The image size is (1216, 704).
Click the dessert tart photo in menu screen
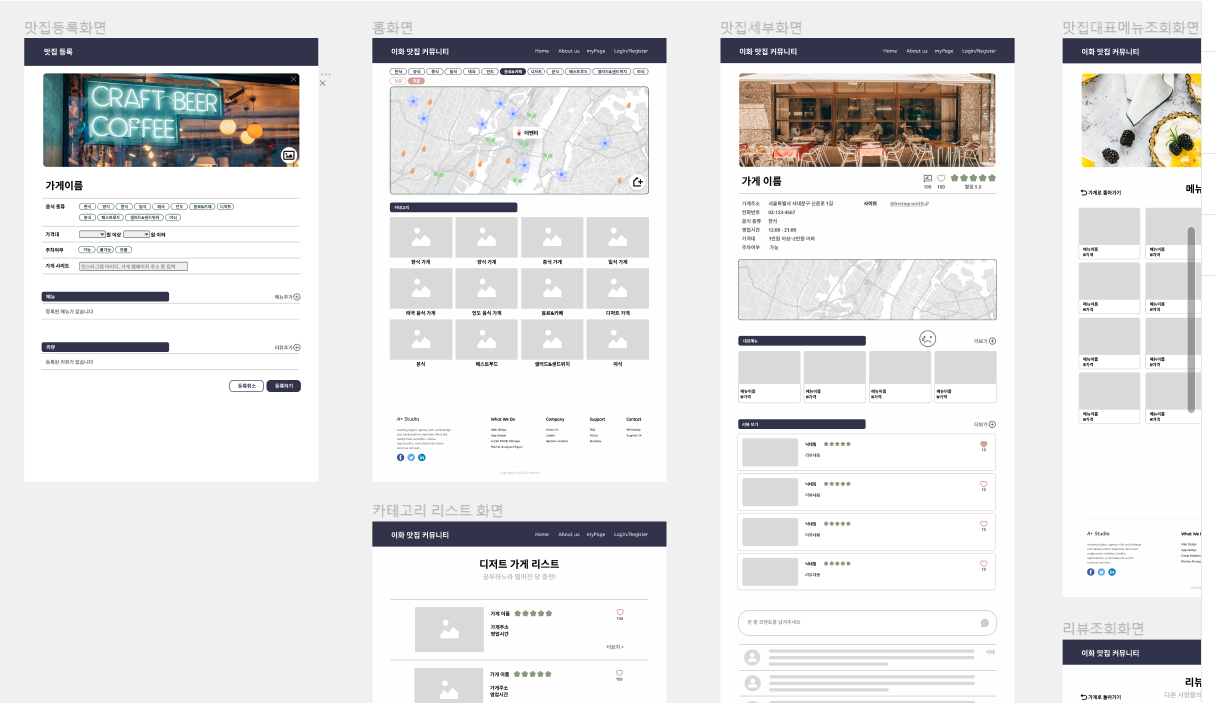coord(1141,120)
